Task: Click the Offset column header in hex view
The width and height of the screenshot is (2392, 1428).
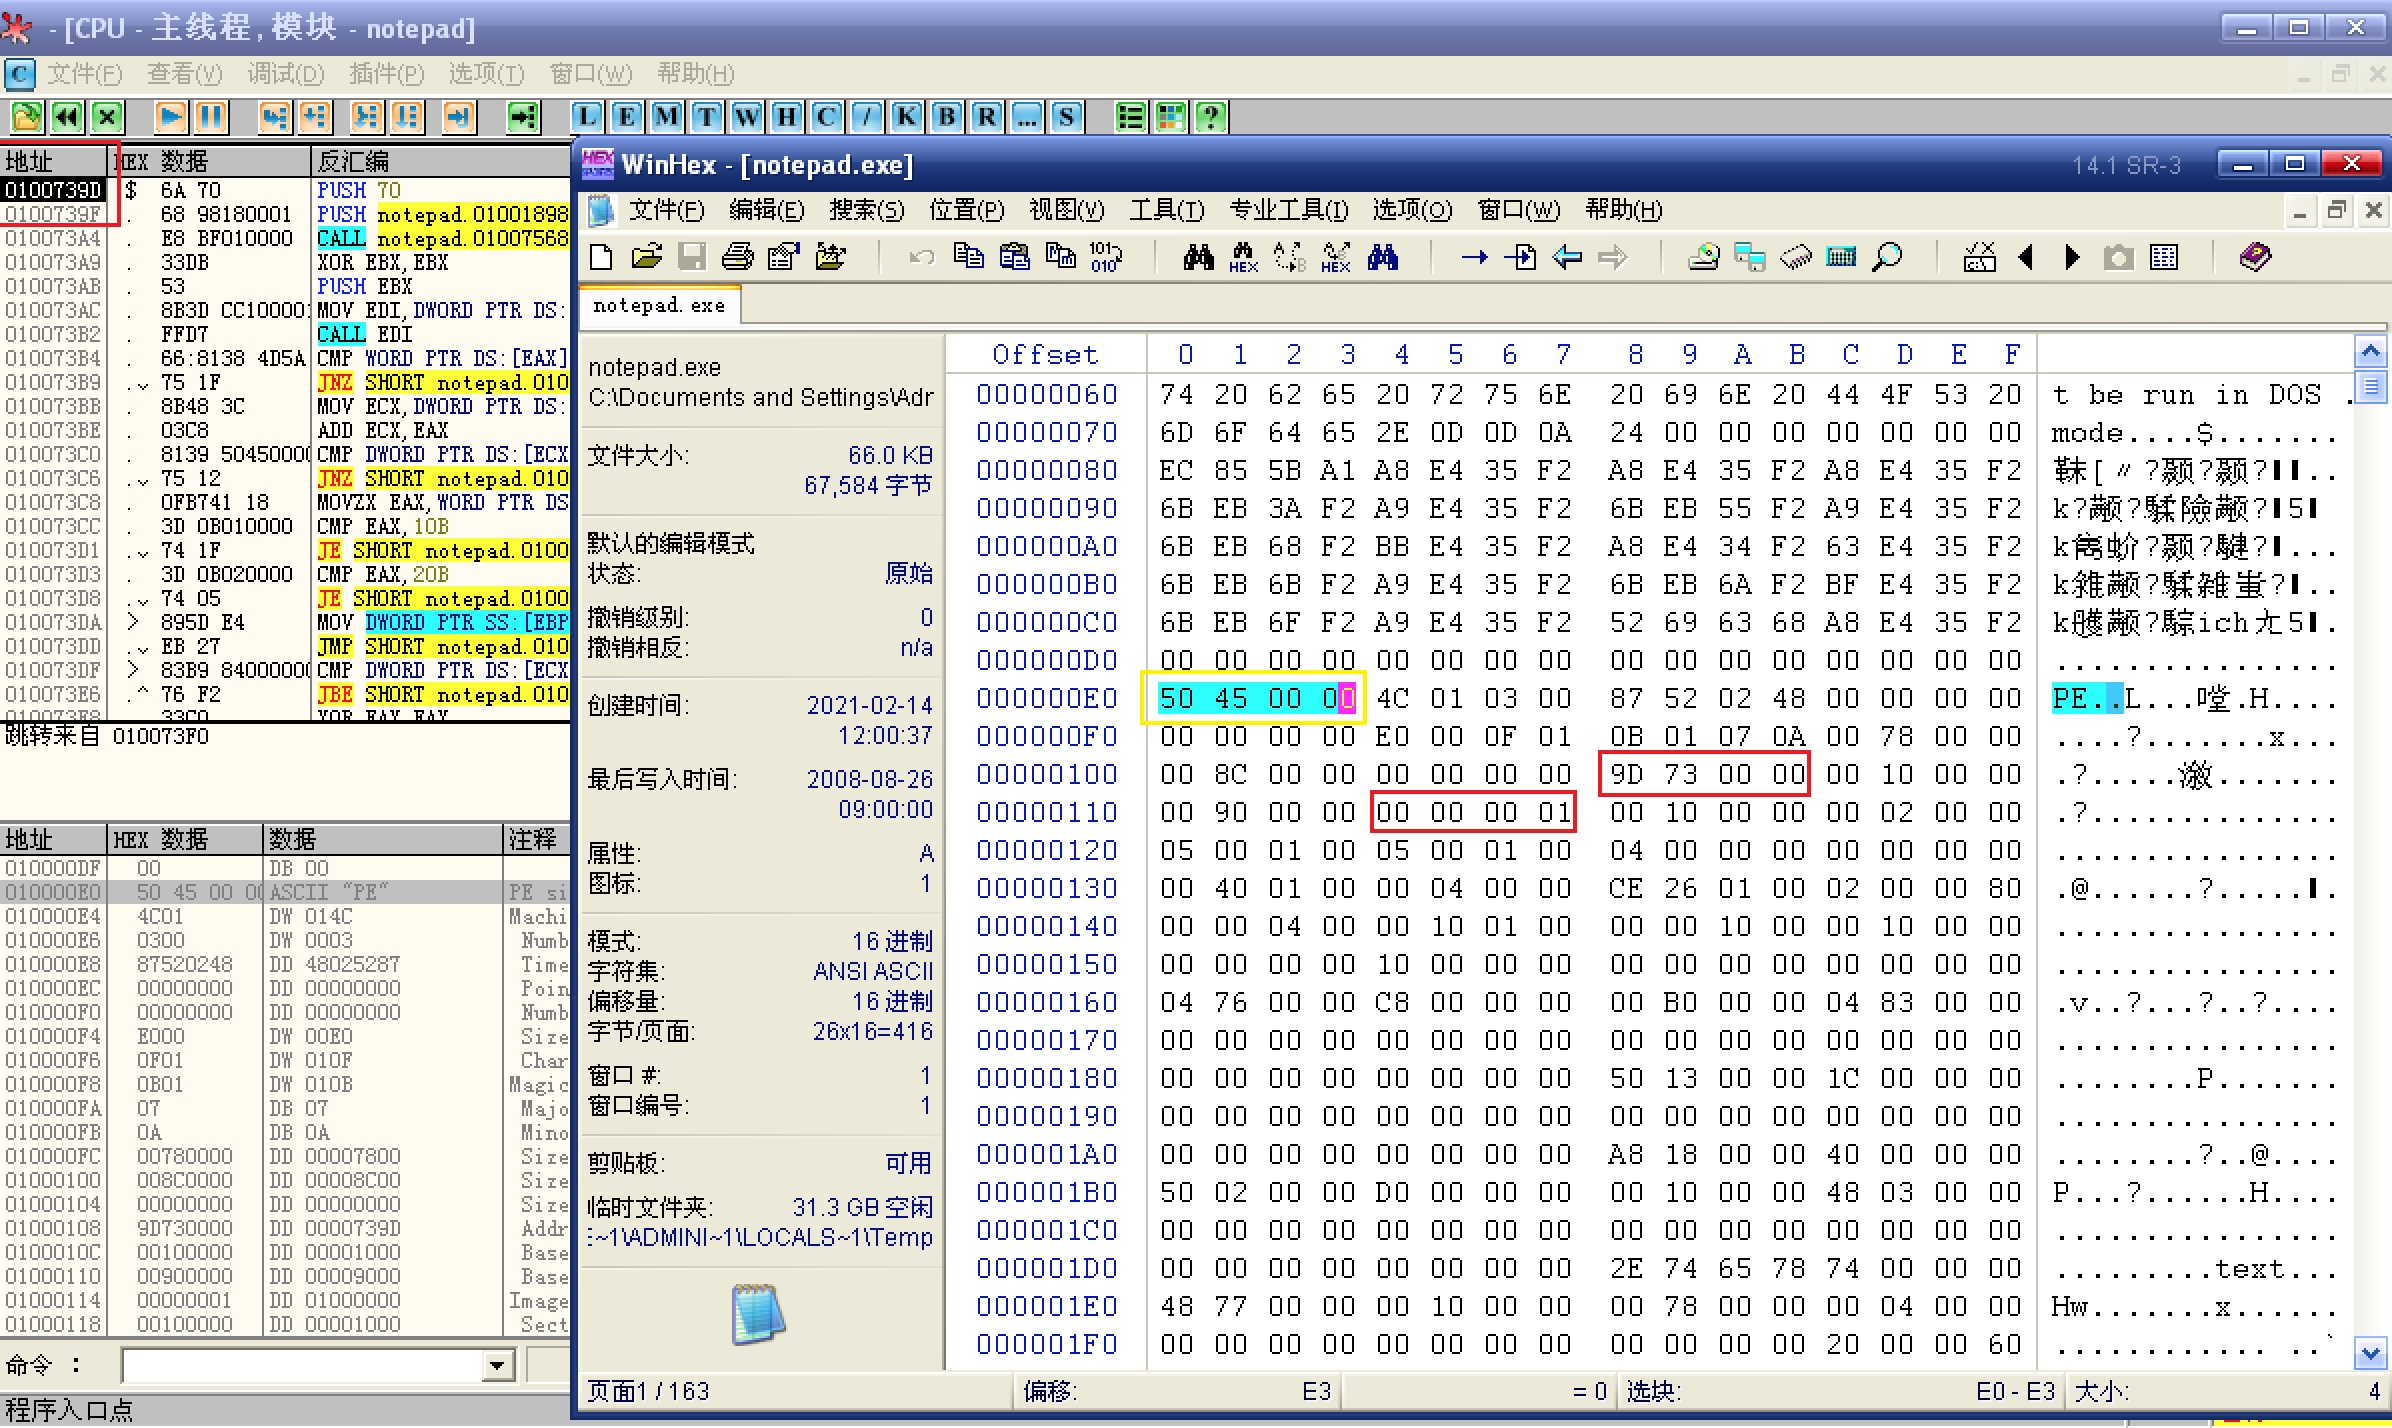Action: (x=1045, y=355)
